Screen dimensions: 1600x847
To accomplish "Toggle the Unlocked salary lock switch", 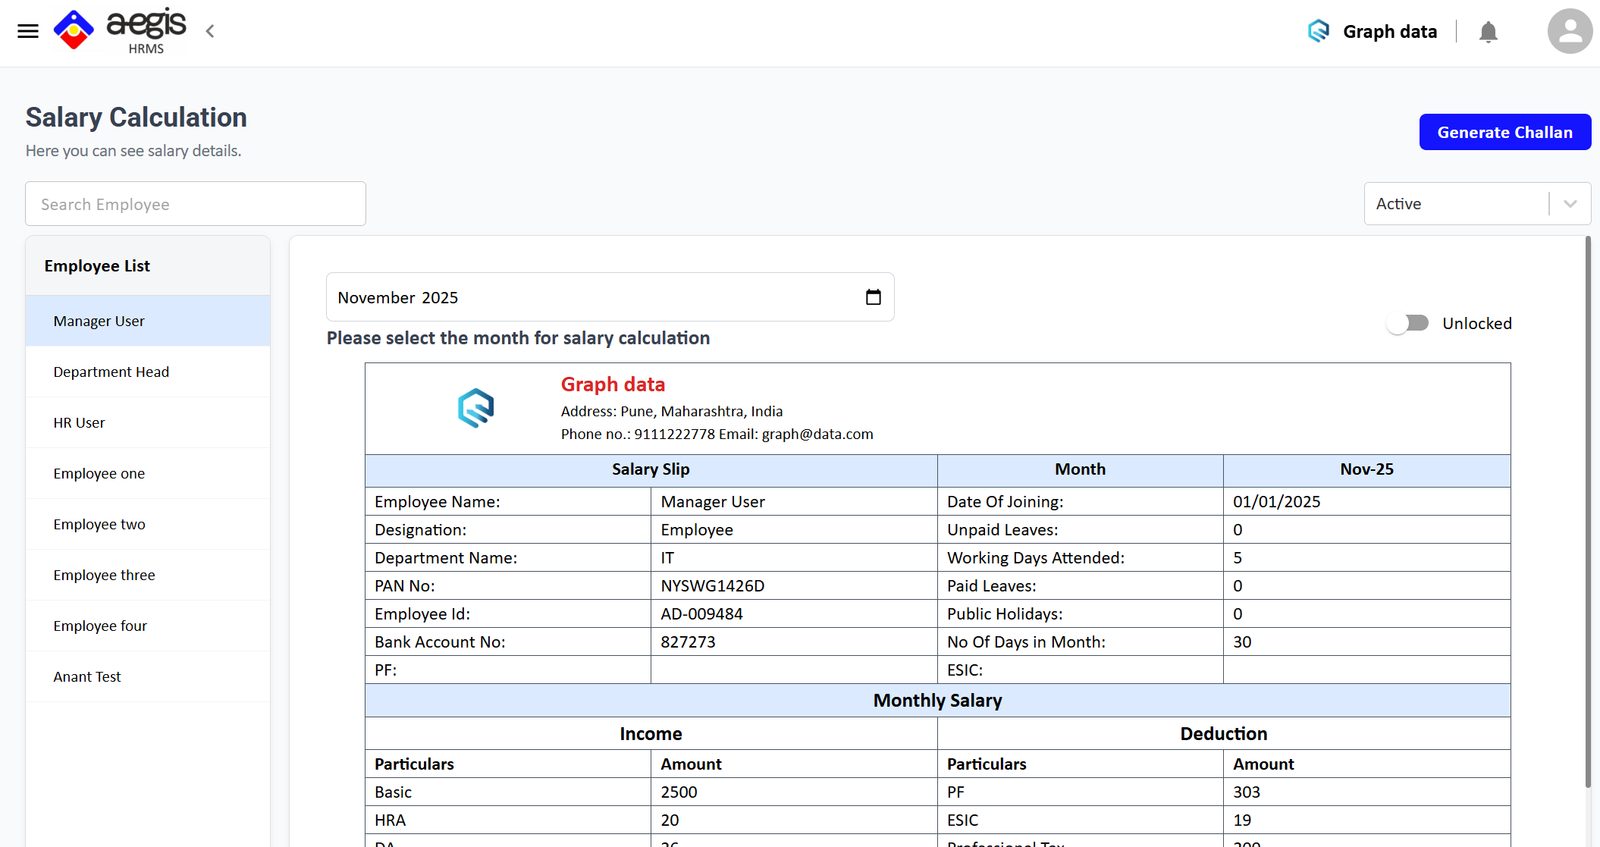I will tap(1408, 323).
